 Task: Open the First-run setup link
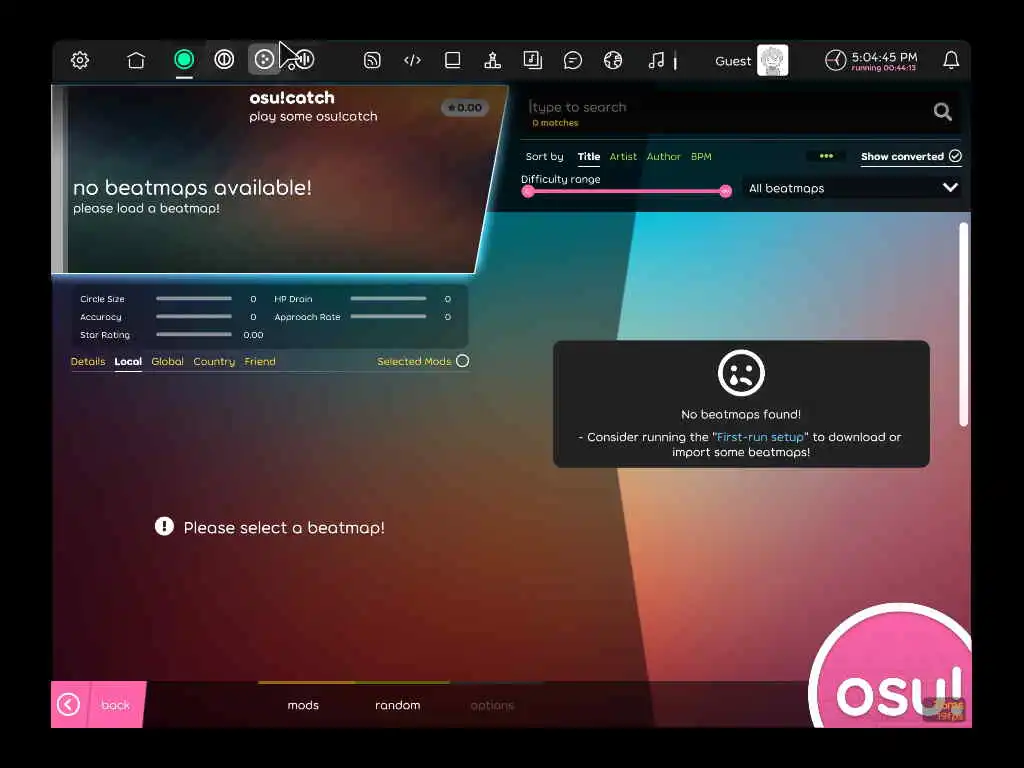[760, 438]
